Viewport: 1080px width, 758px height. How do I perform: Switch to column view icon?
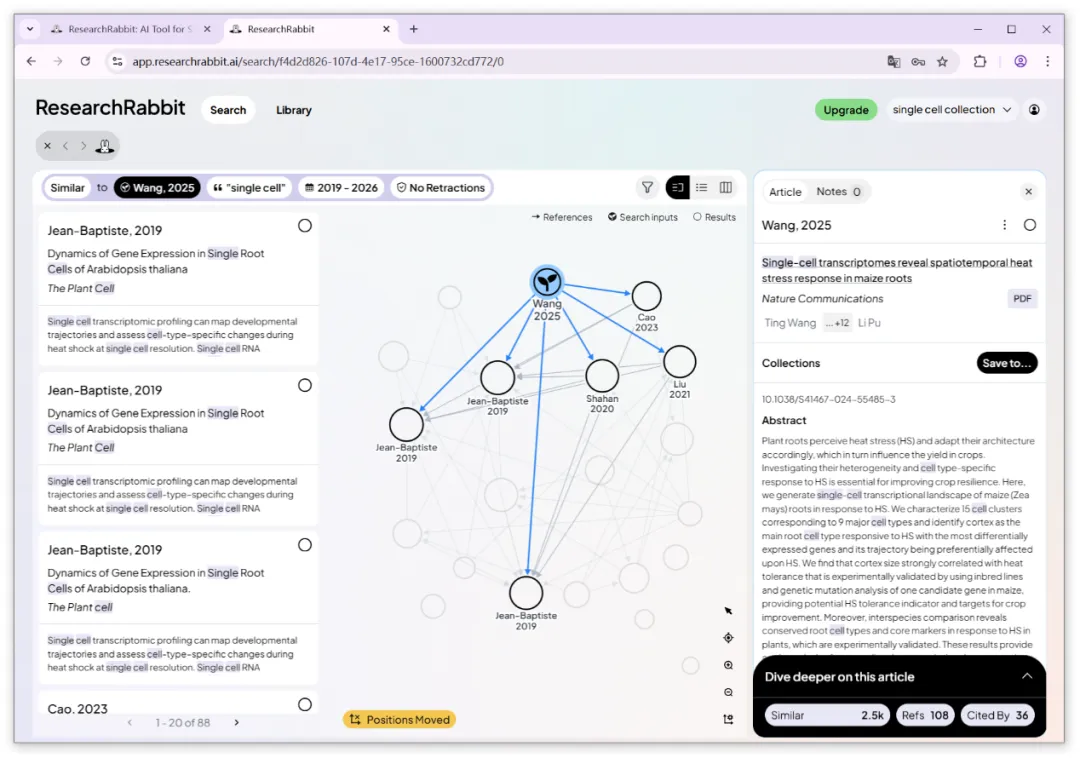[x=725, y=187]
